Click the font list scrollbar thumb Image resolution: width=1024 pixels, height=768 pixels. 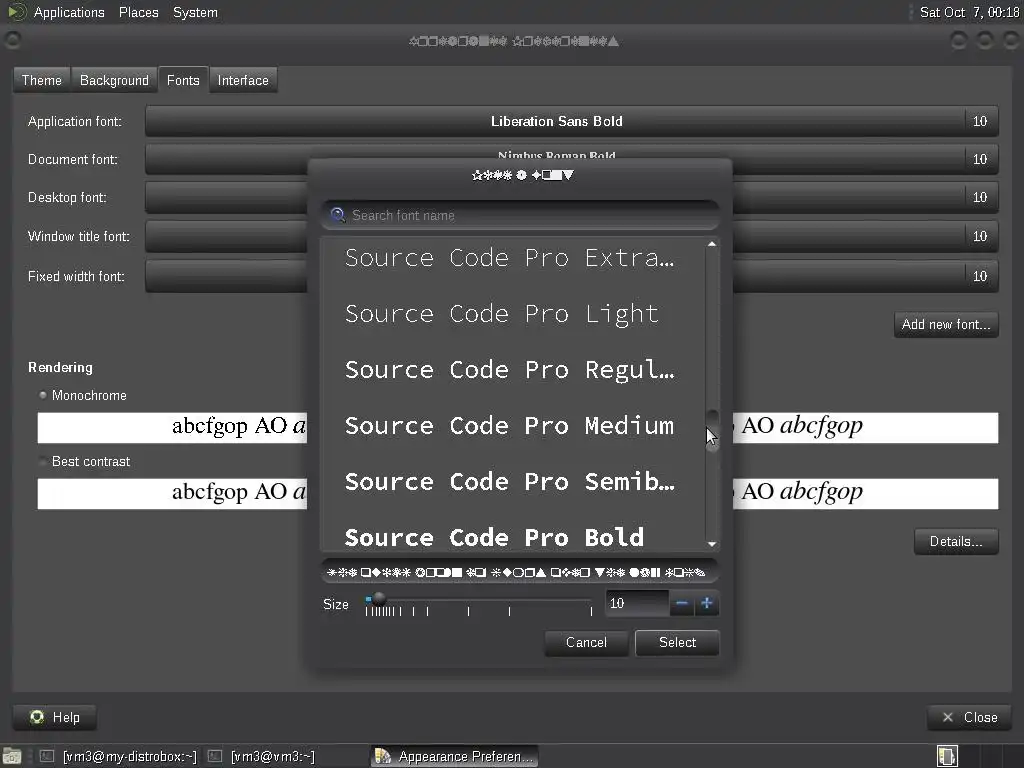[712, 431]
